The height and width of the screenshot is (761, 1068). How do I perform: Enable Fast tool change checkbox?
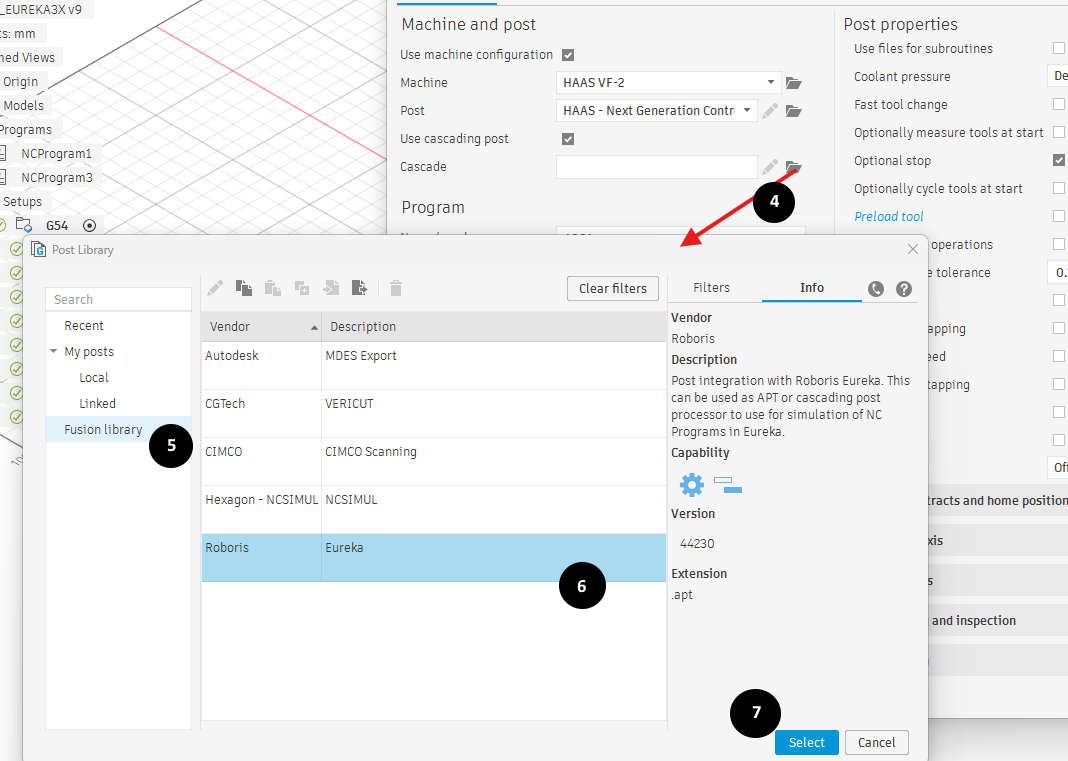pyautogui.click(x=1058, y=104)
